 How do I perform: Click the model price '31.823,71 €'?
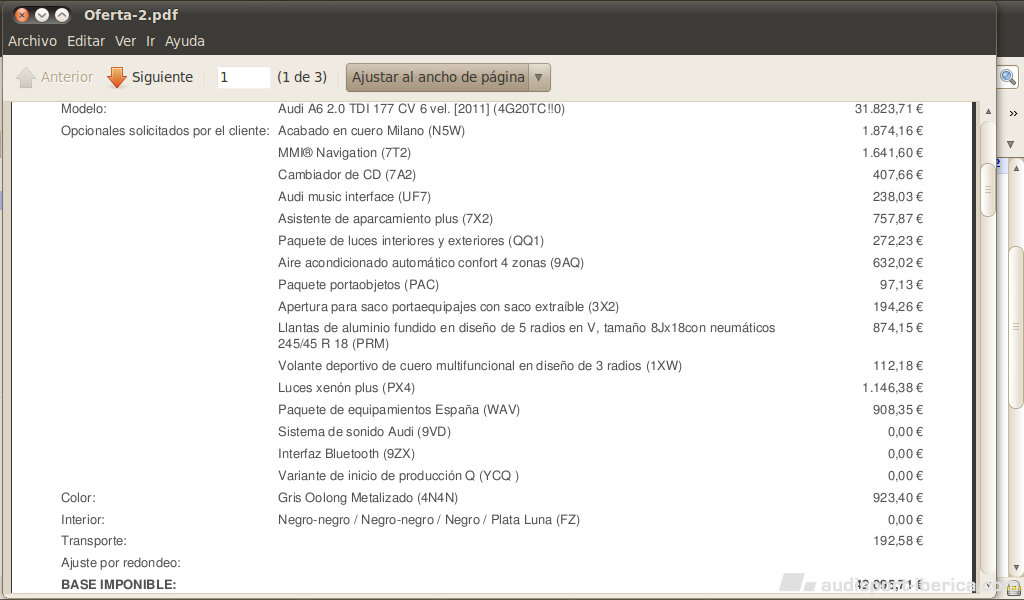[889, 109]
